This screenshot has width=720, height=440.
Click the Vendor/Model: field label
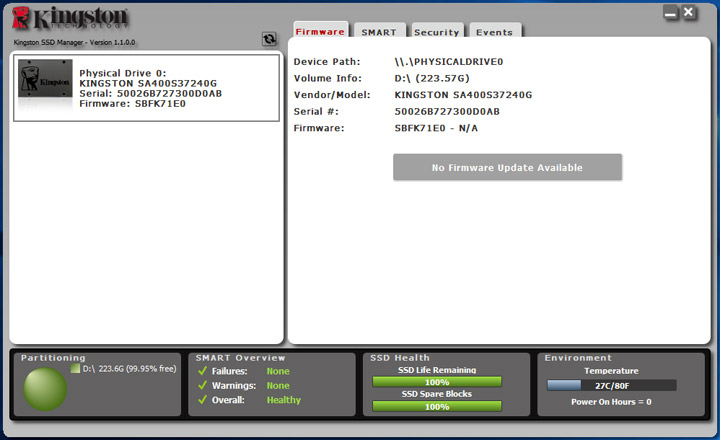coord(332,95)
